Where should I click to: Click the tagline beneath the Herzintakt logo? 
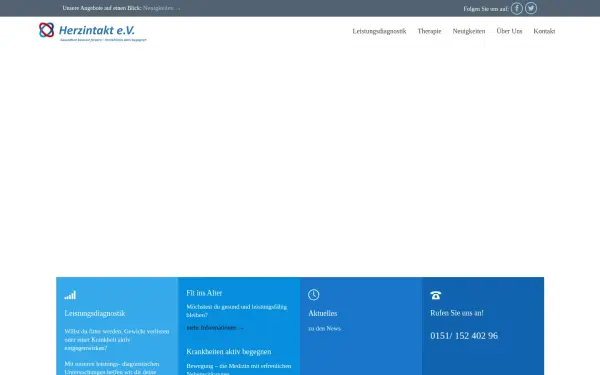pyautogui.click(x=103, y=40)
